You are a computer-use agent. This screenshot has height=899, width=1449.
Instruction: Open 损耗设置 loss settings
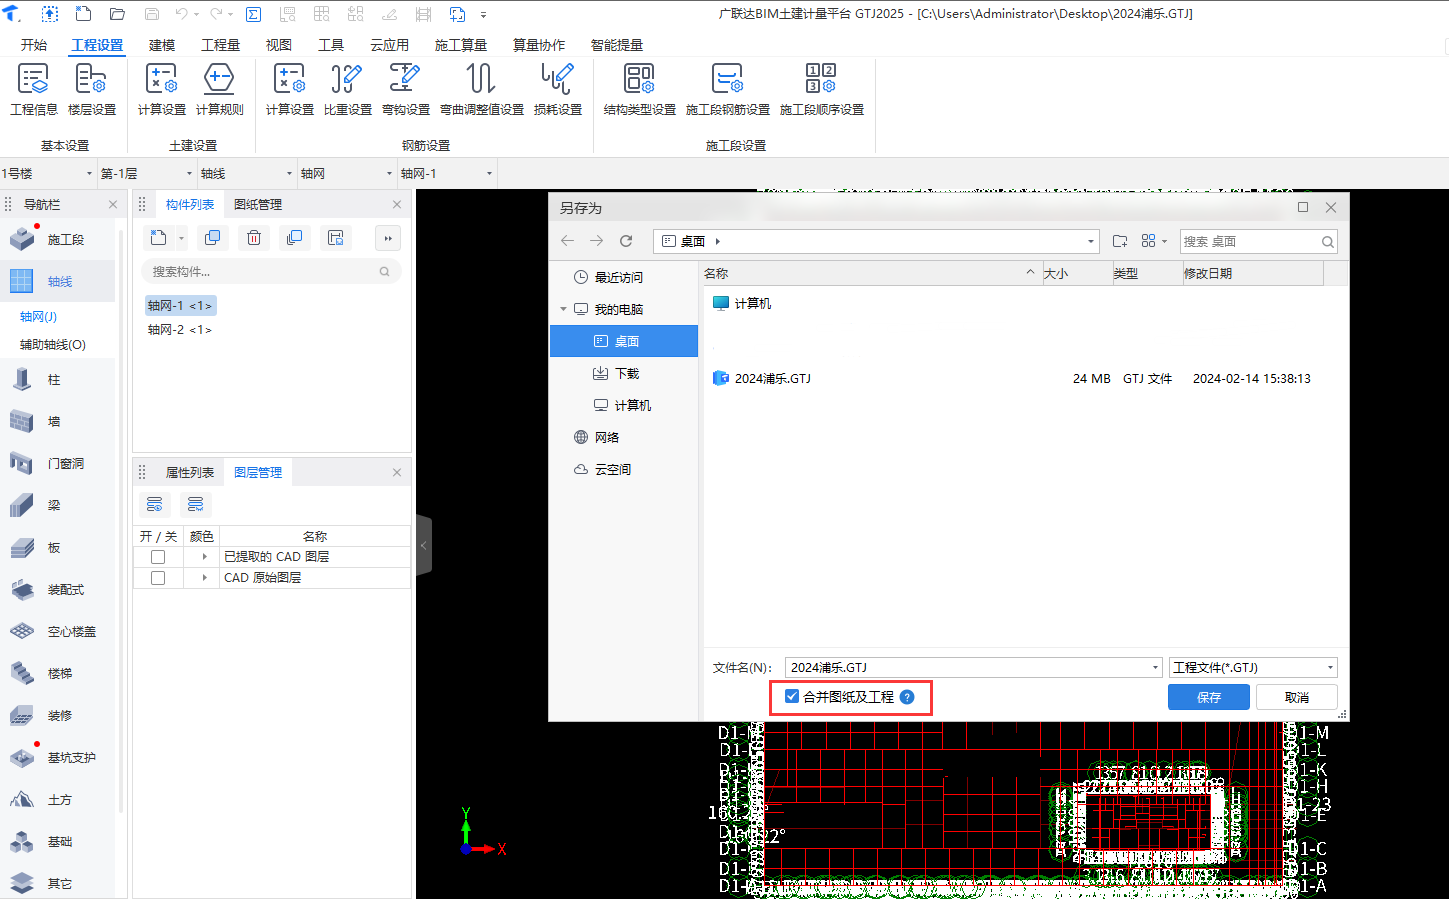point(557,89)
